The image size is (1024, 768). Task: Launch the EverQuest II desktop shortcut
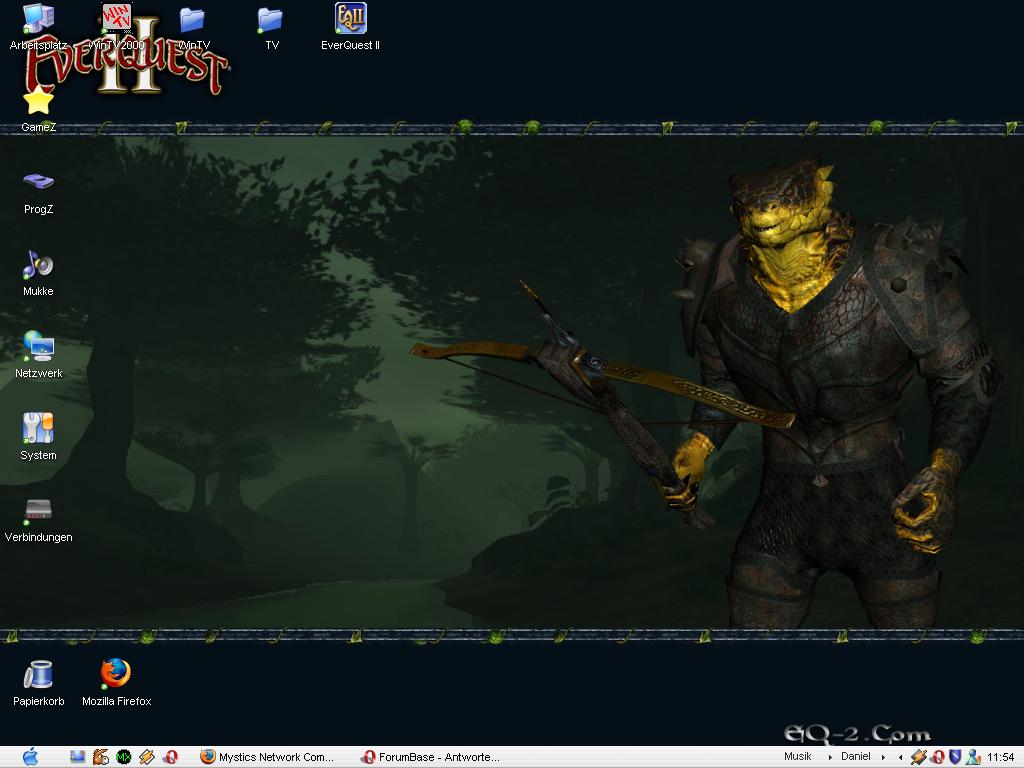(x=350, y=26)
